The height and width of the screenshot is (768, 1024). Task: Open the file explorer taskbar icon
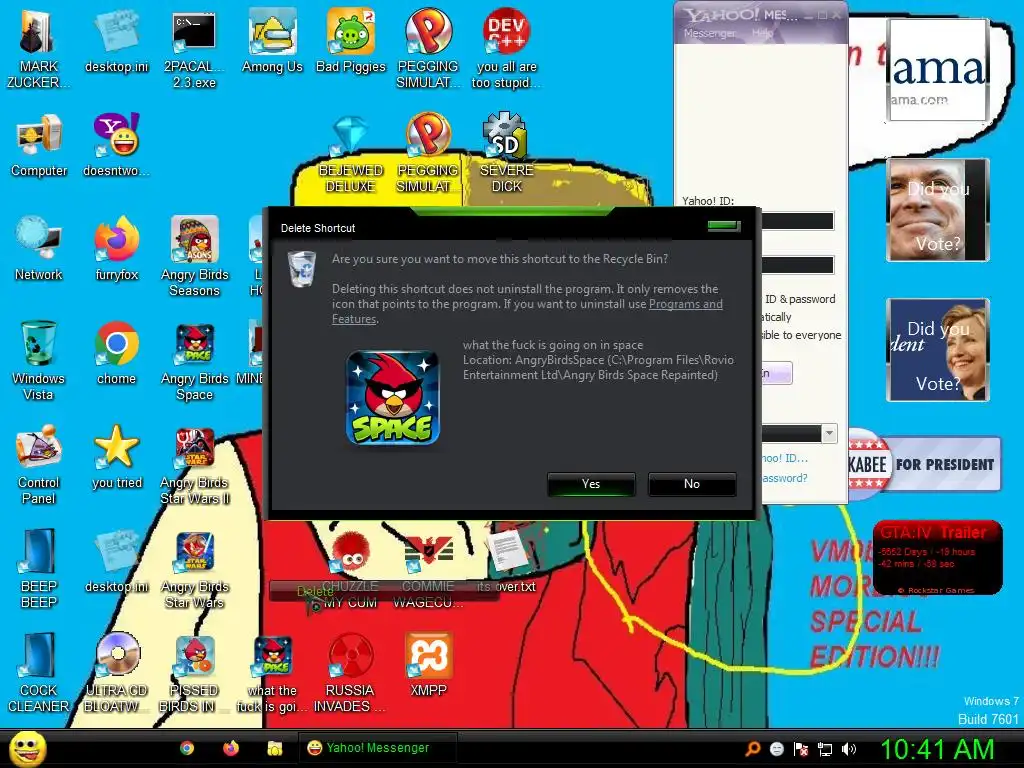click(x=275, y=748)
